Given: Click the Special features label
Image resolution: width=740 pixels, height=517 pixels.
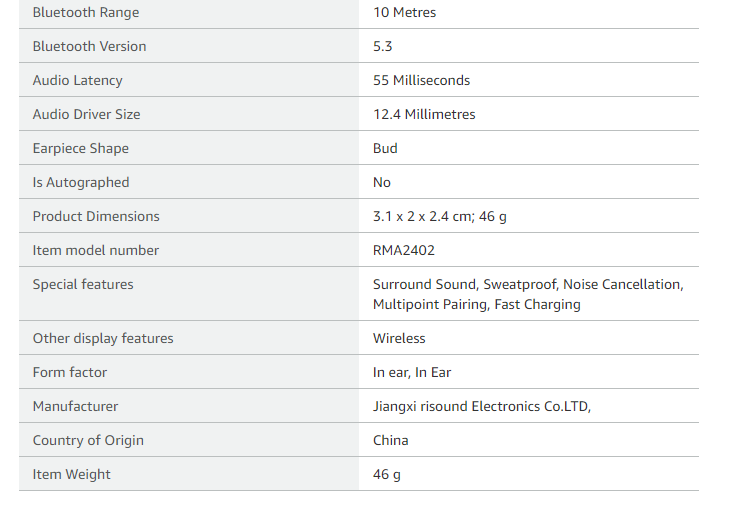Looking at the screenshot, I should [83, 285].
